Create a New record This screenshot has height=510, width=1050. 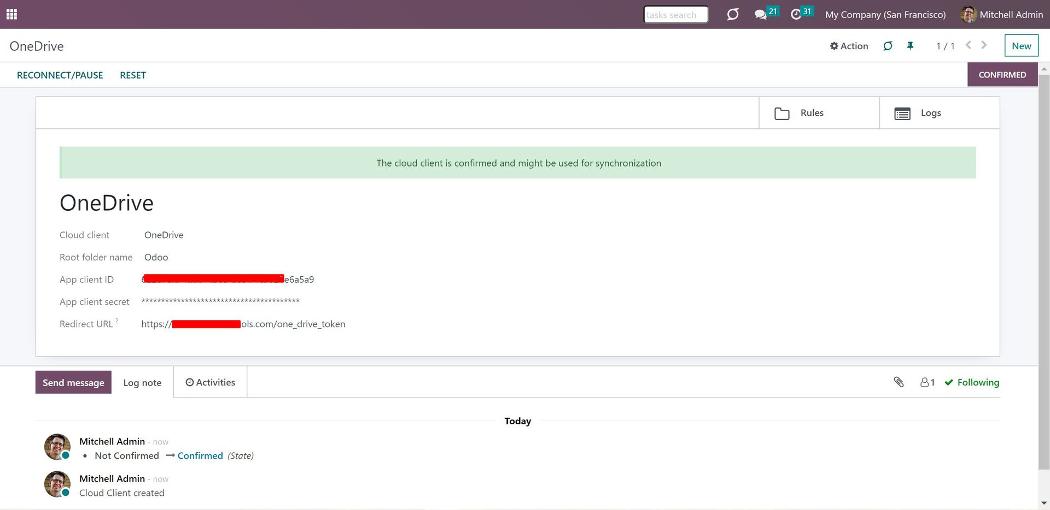click(x=1021, y=46)
